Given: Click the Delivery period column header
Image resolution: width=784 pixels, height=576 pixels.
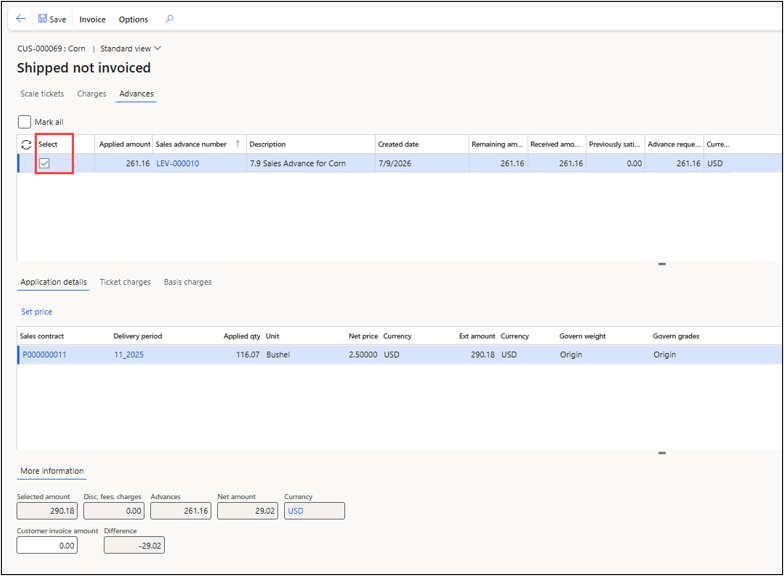Looking at the screenshot, I should tap(138, 336).
